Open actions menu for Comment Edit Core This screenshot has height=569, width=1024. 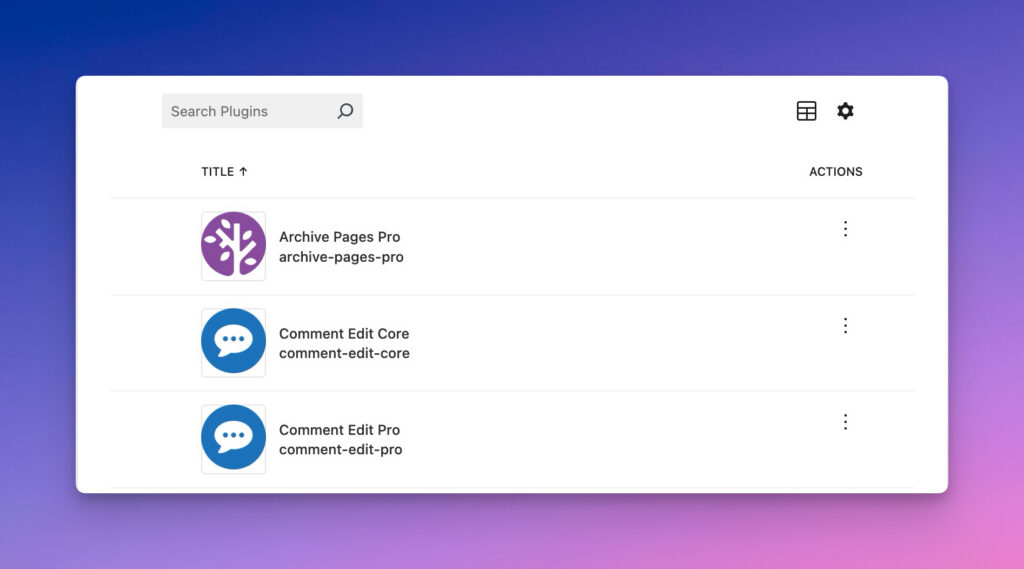tap(845, 325)
